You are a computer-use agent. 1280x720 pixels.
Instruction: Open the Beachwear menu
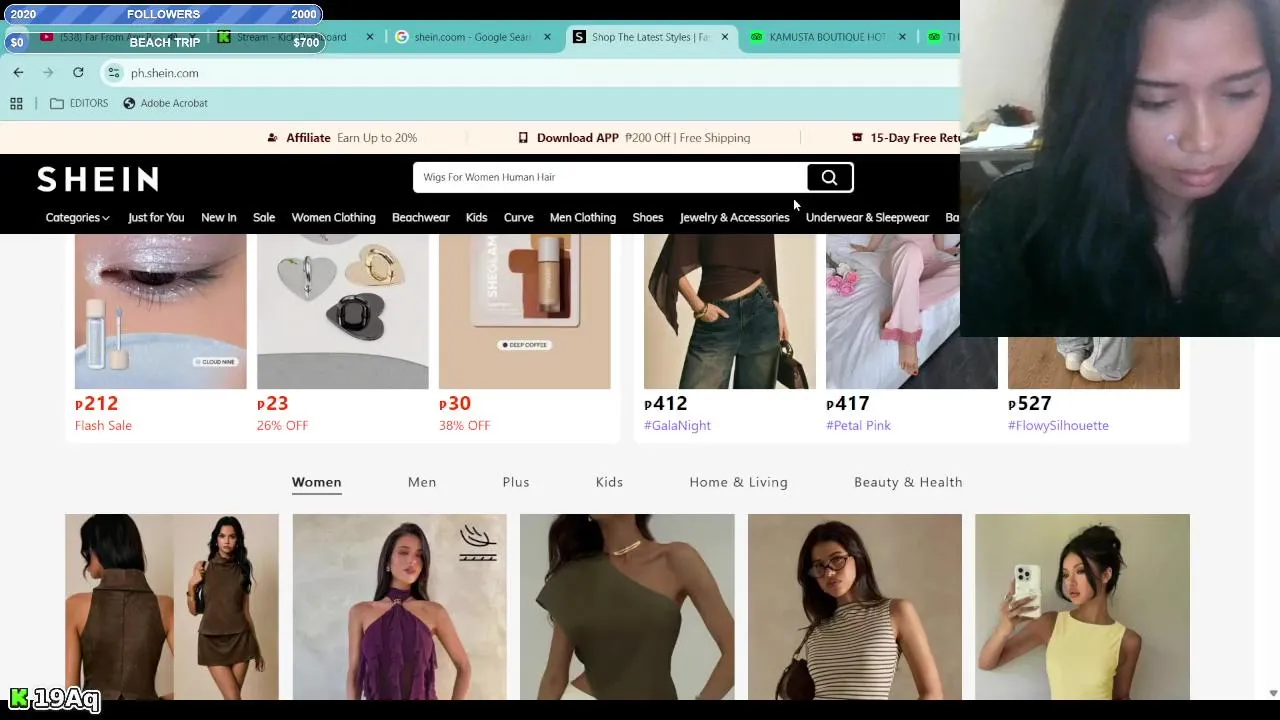point(420,217)
